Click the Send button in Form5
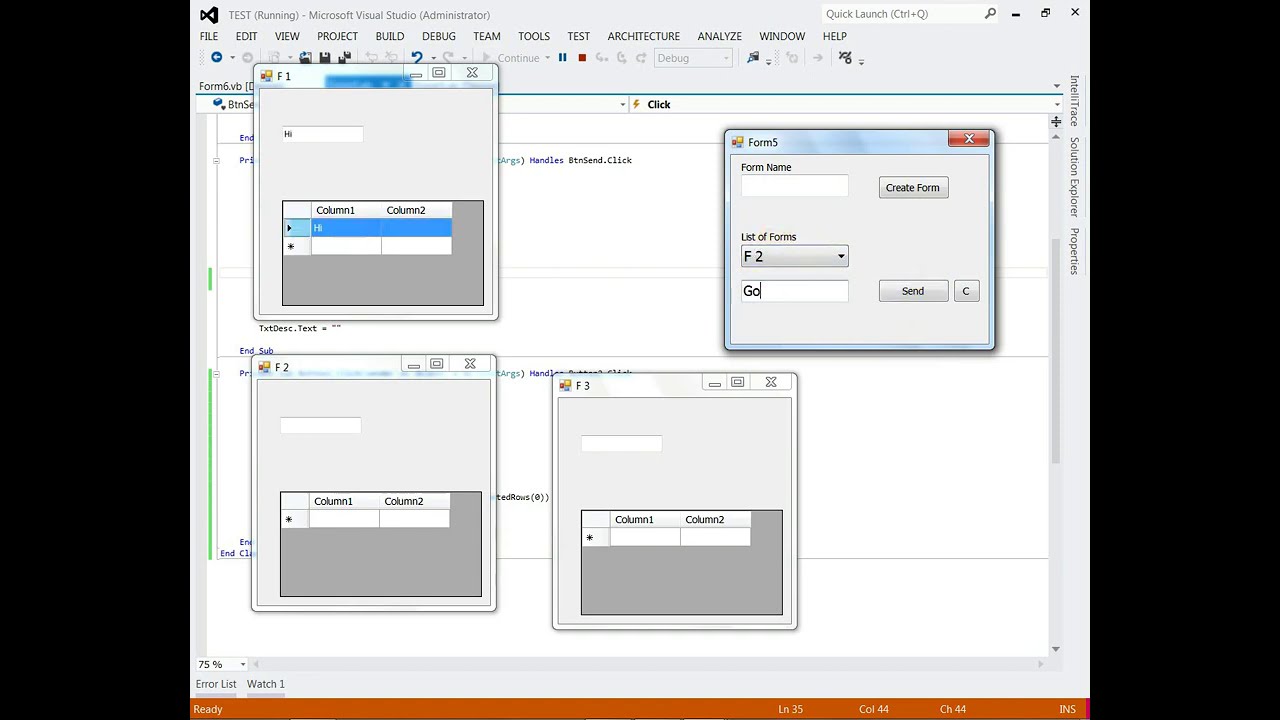Screen dimensions: 1280x720 [x=913, y=291]
